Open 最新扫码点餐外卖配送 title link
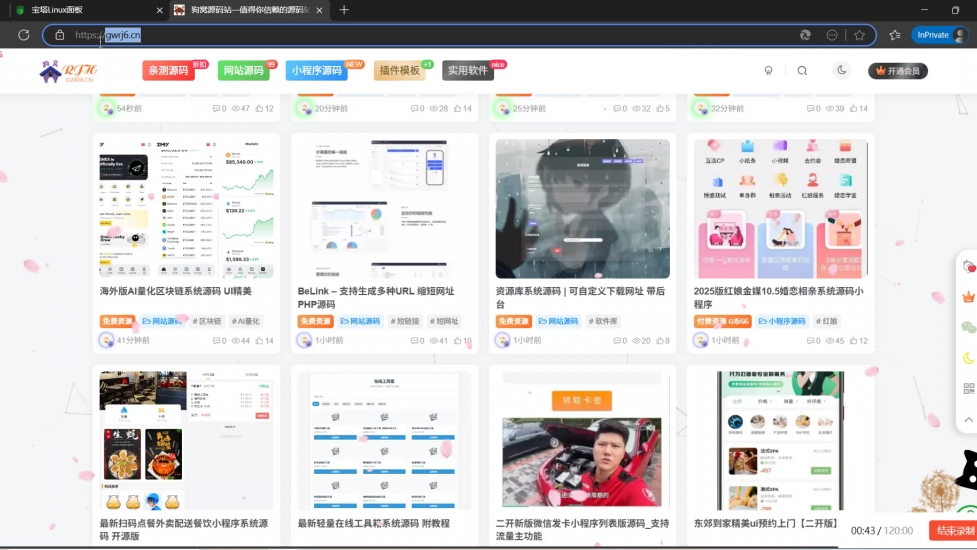 pyautogui.click(x=184, y=529)
